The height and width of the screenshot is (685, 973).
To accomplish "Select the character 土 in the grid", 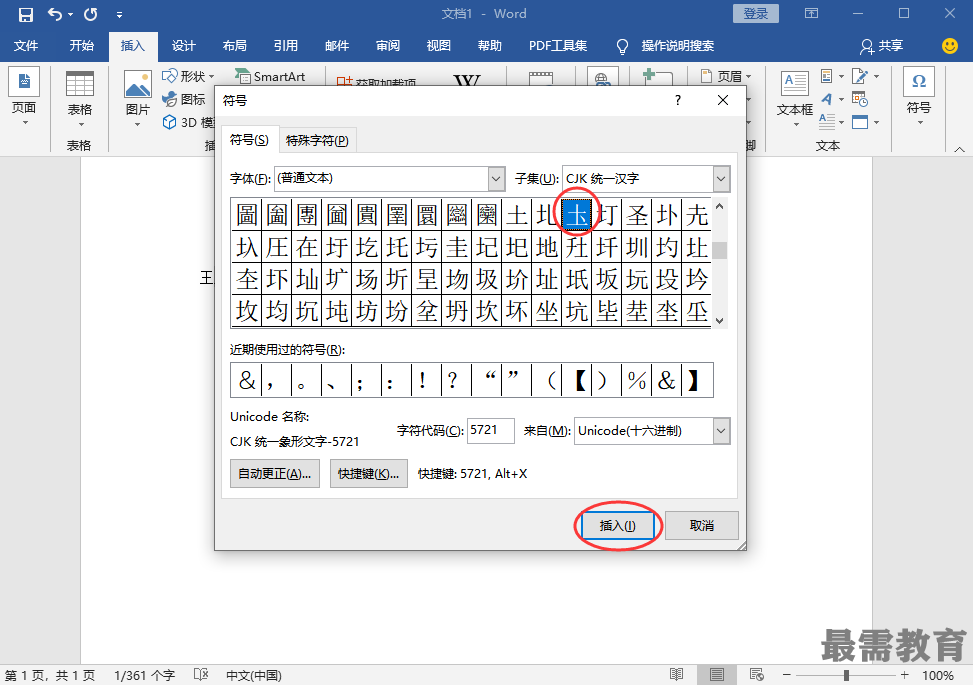I will pyautogui.click(x=517, y=215).
